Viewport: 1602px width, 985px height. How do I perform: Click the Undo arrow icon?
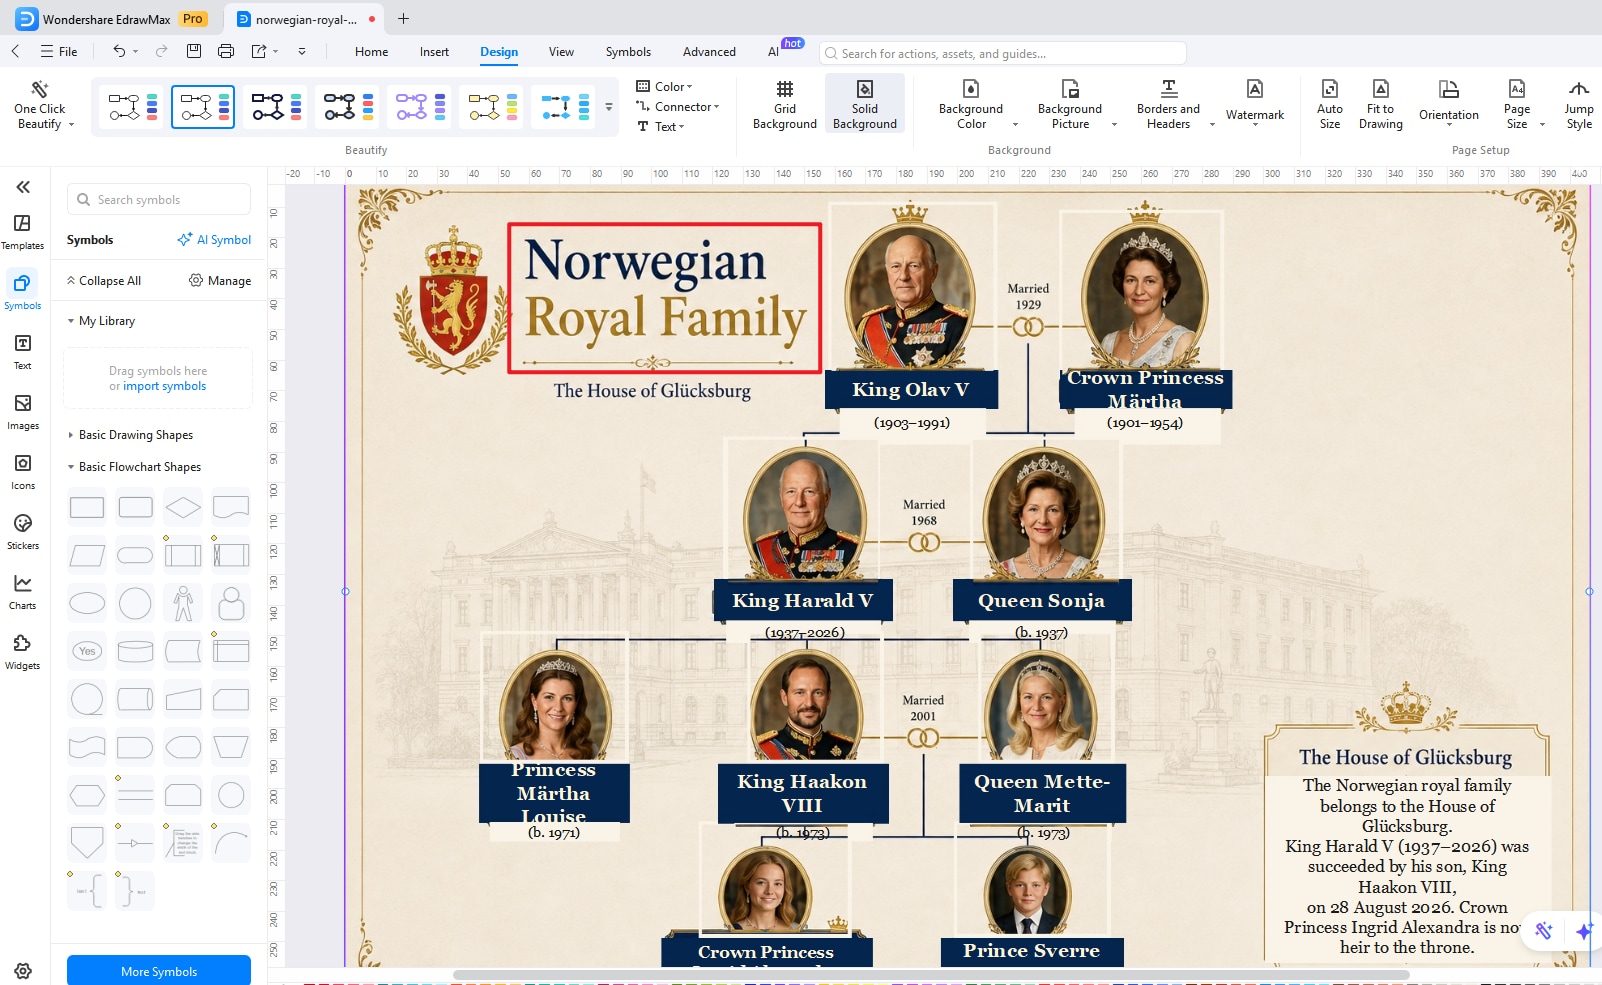tap(119, 51)
